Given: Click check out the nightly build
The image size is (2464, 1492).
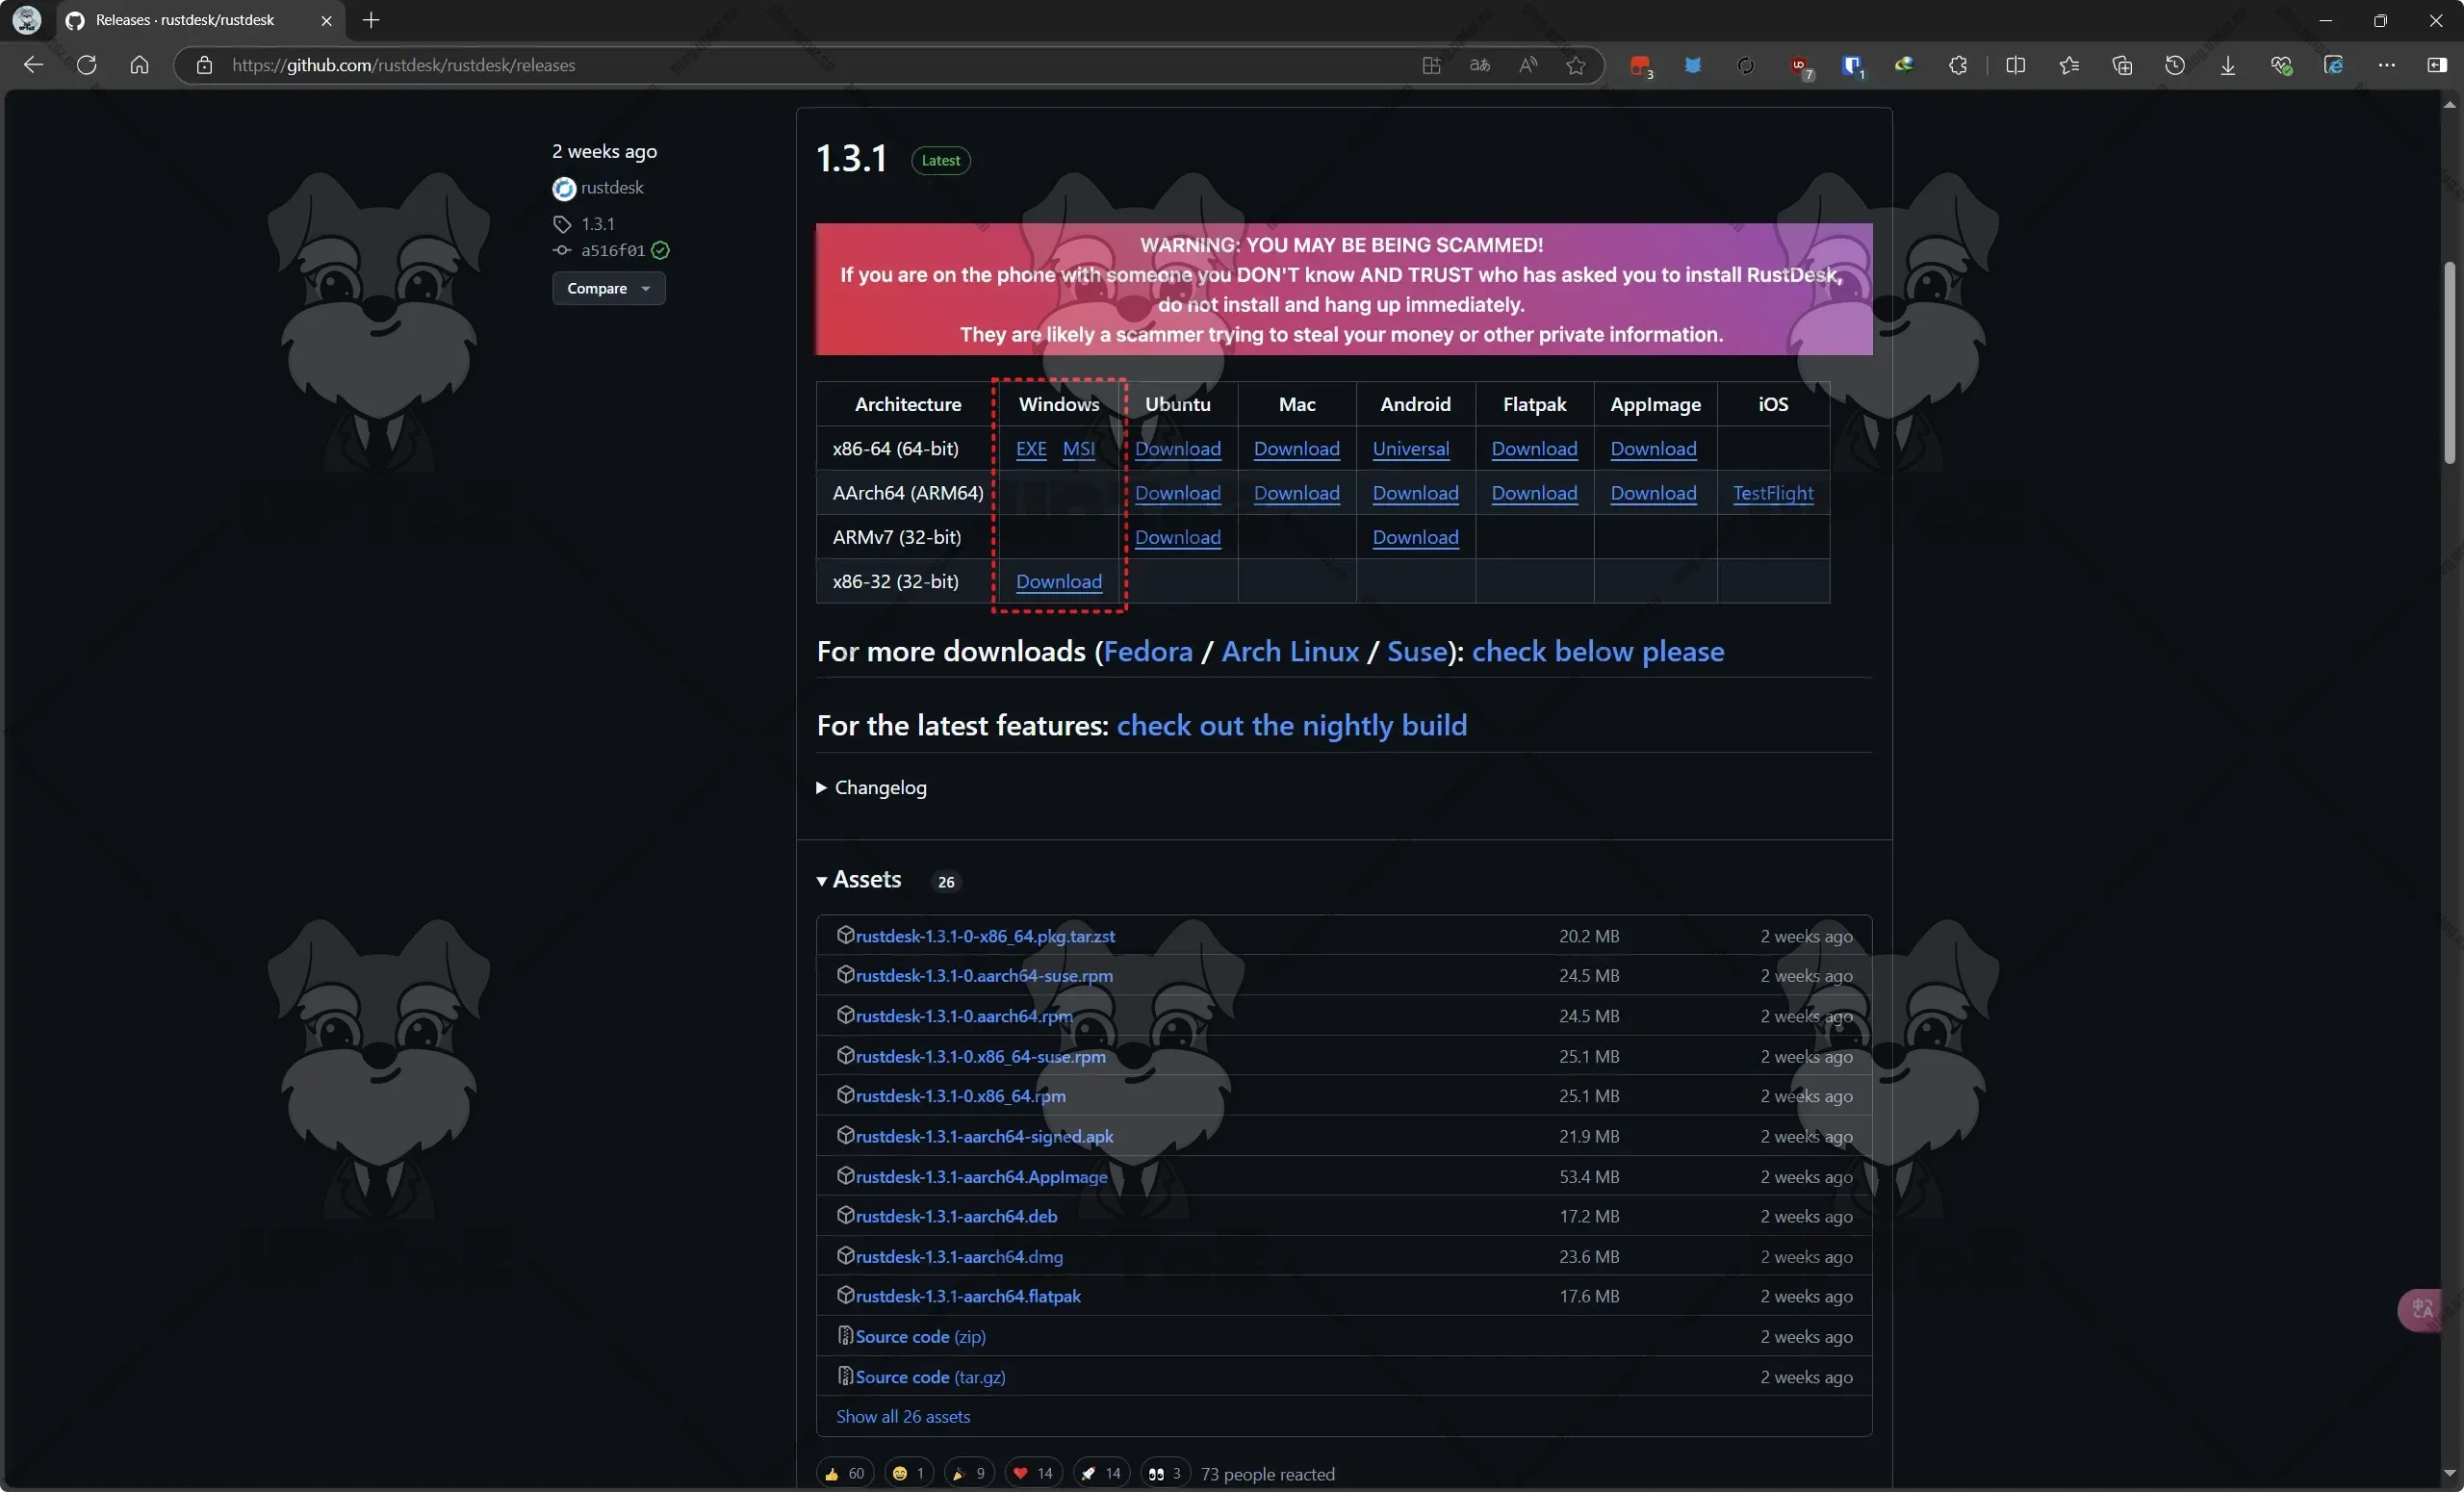Looking at the screenshot, I should [1291, 725].
